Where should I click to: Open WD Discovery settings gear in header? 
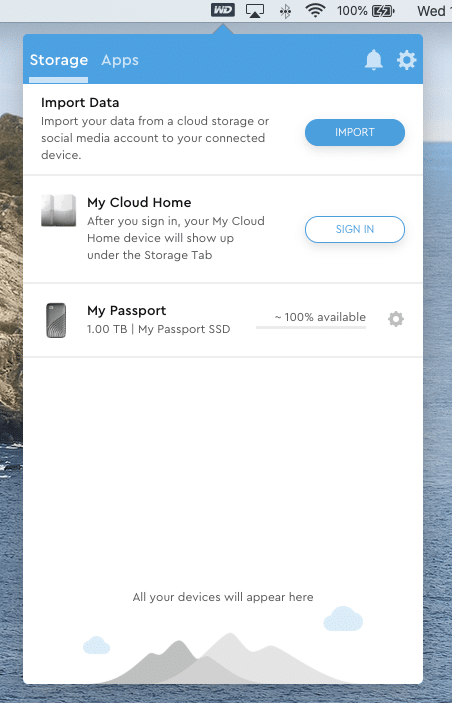tap(407, 60)
